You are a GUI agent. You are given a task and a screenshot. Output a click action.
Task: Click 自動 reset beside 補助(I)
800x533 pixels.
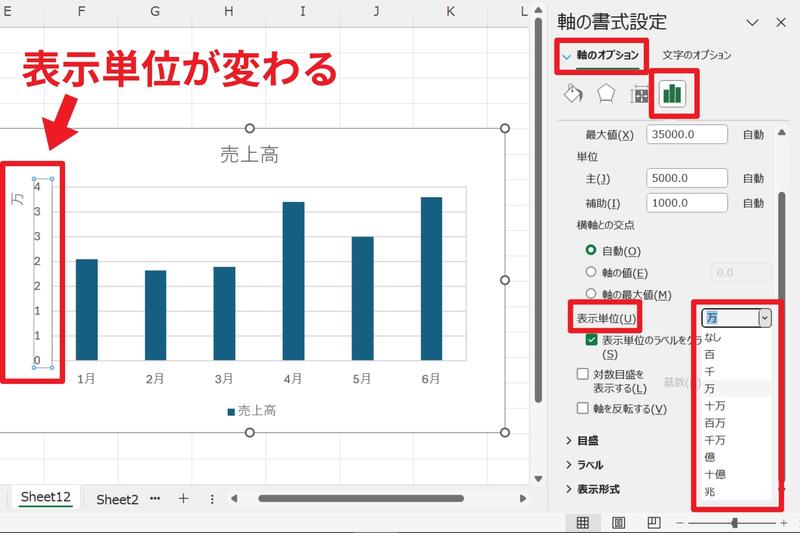click(x=753, y=203)
